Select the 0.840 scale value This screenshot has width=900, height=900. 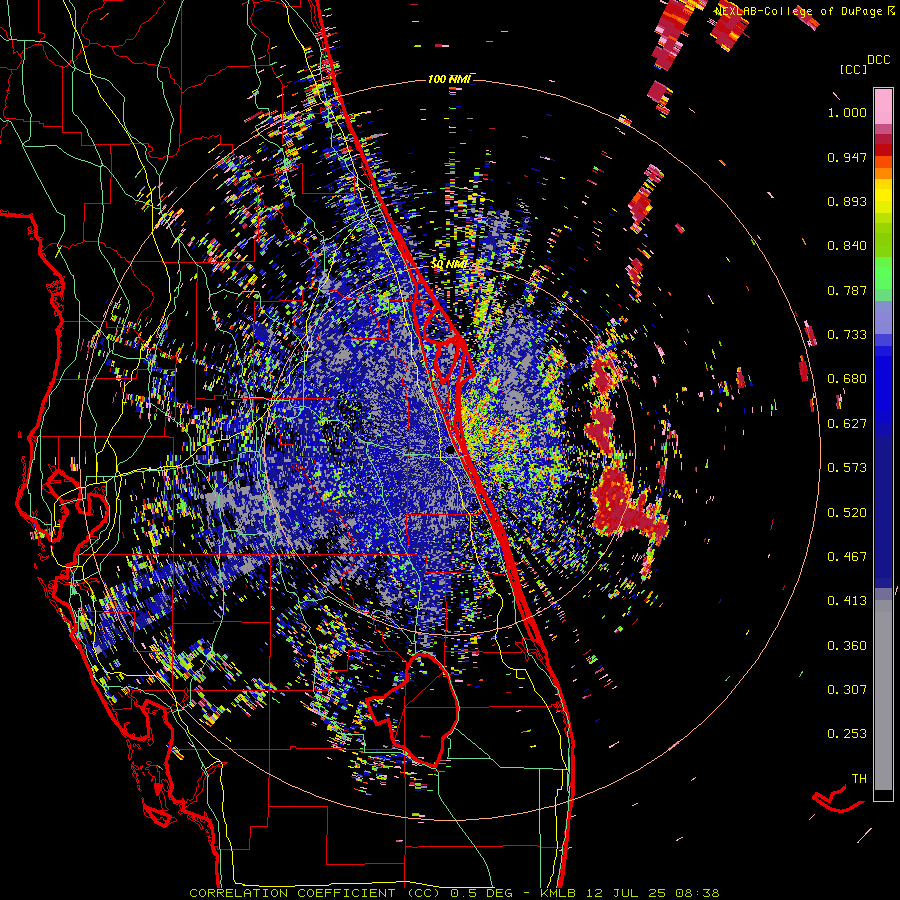(x=847, y=246)
